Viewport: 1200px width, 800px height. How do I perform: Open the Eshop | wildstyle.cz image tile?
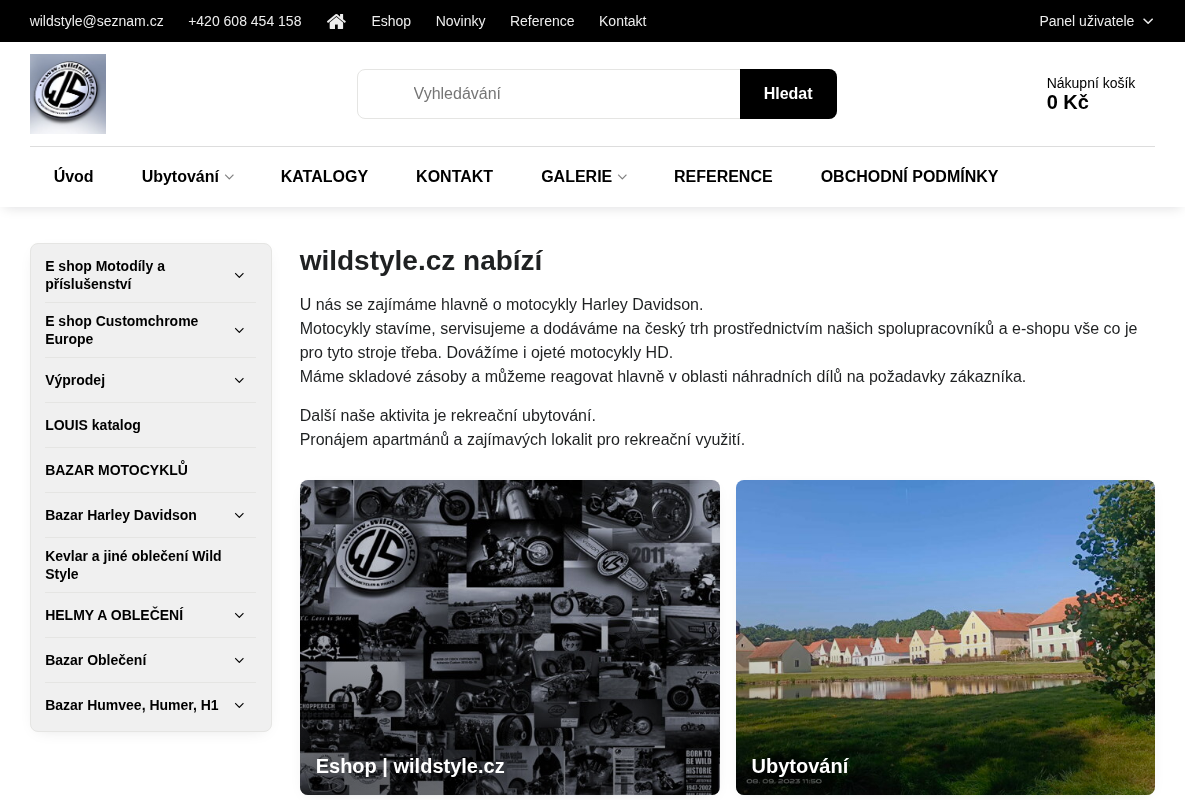pyautogui.click(x=510, y=637)
